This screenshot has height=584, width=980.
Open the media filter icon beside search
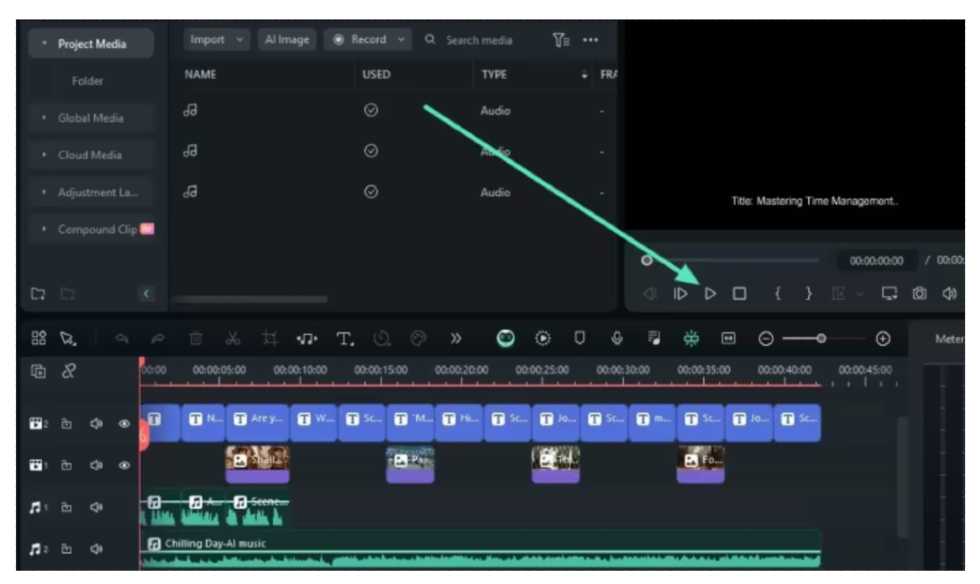(560, 40)
